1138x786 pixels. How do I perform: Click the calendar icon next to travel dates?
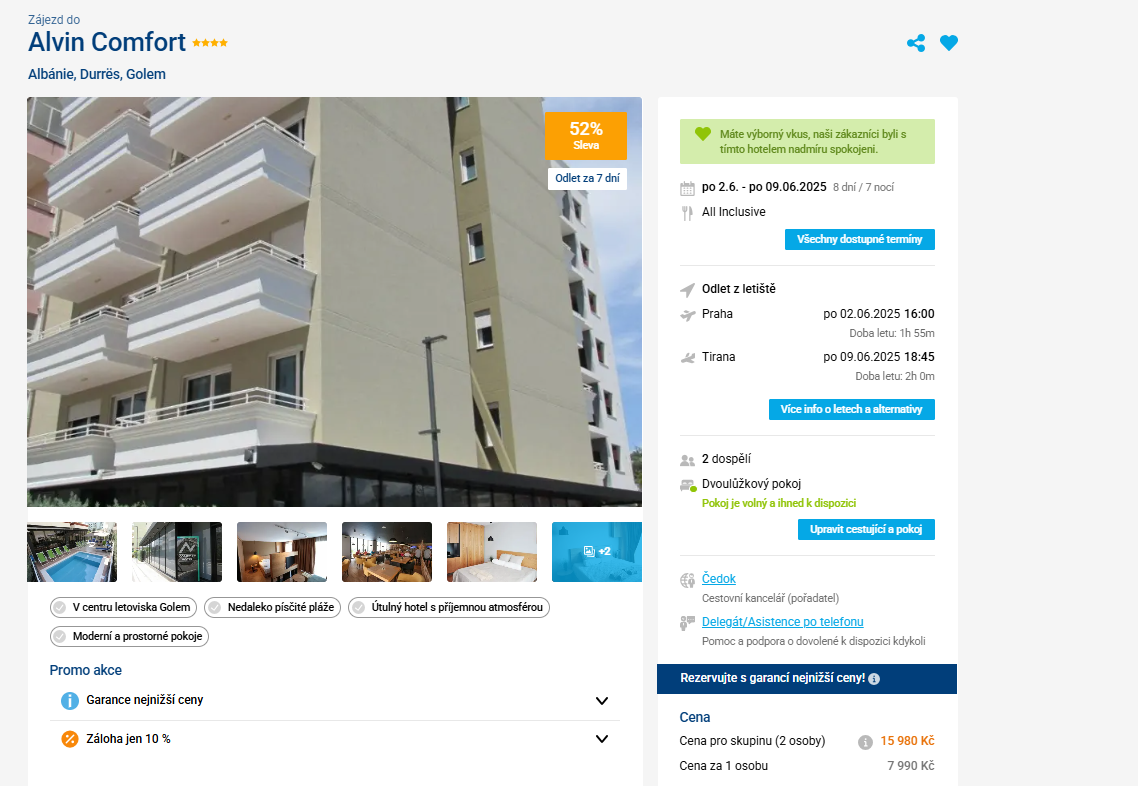pyautogui.click(x=687, y=189)
